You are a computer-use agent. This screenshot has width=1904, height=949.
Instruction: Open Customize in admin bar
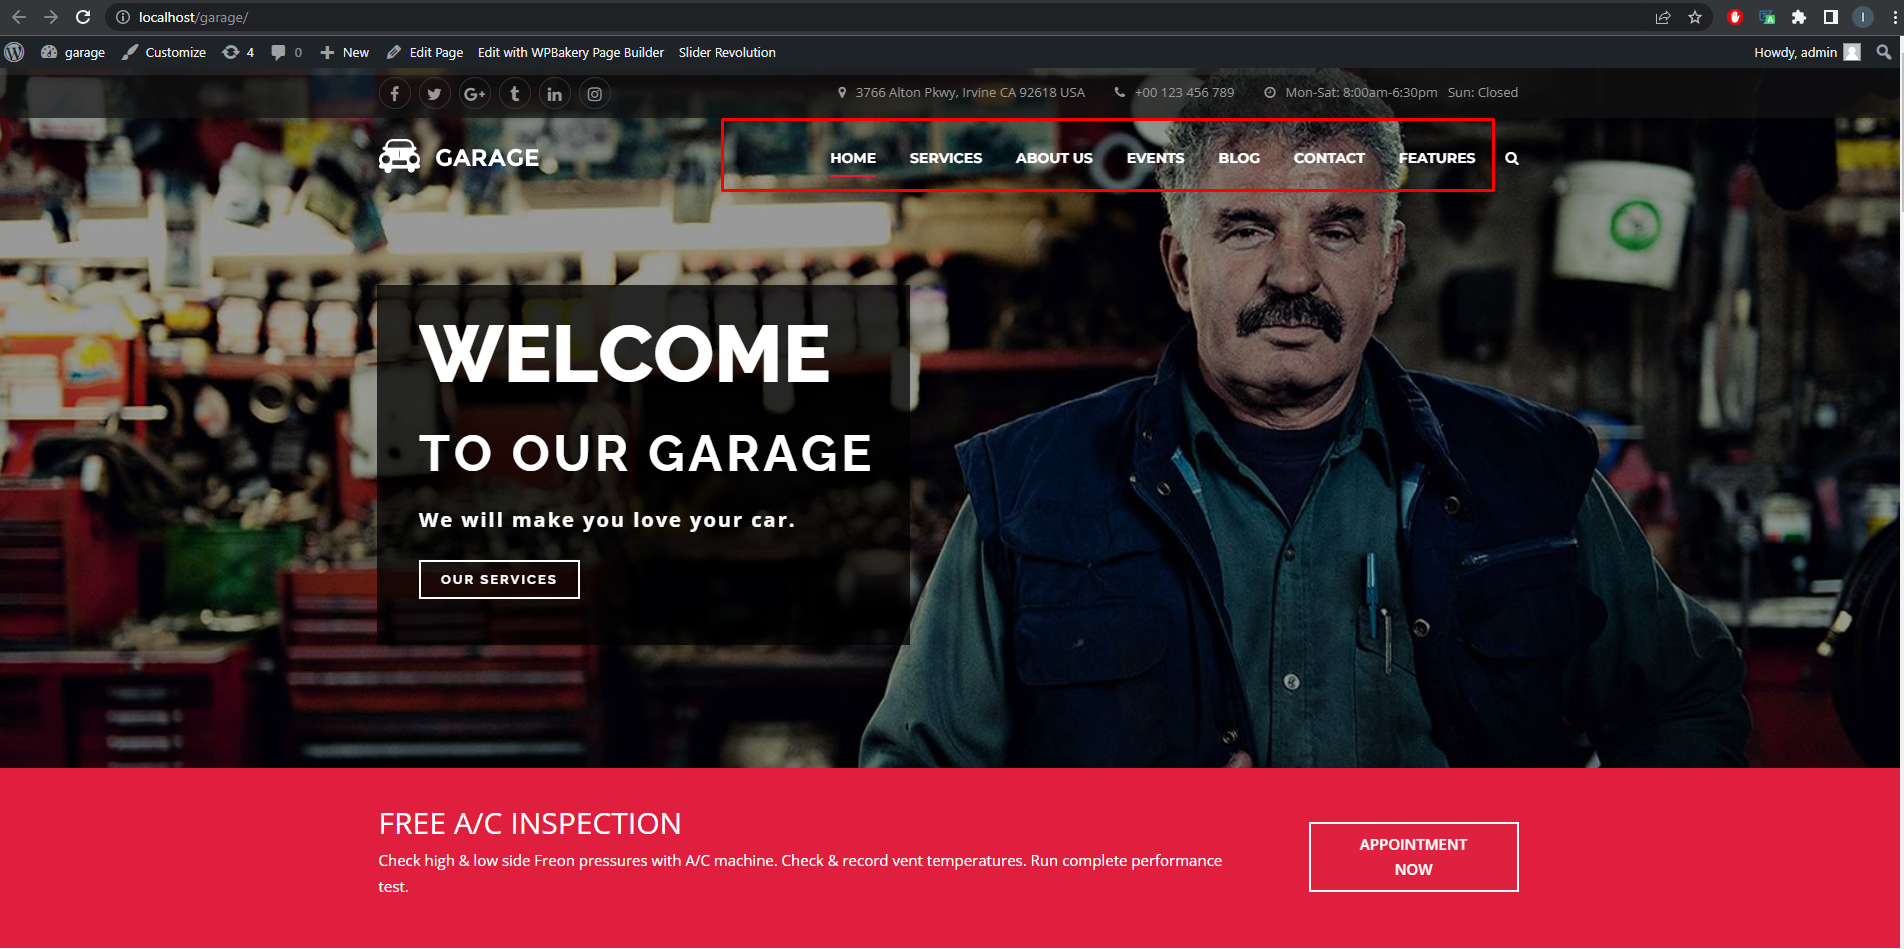pos(164,52)
